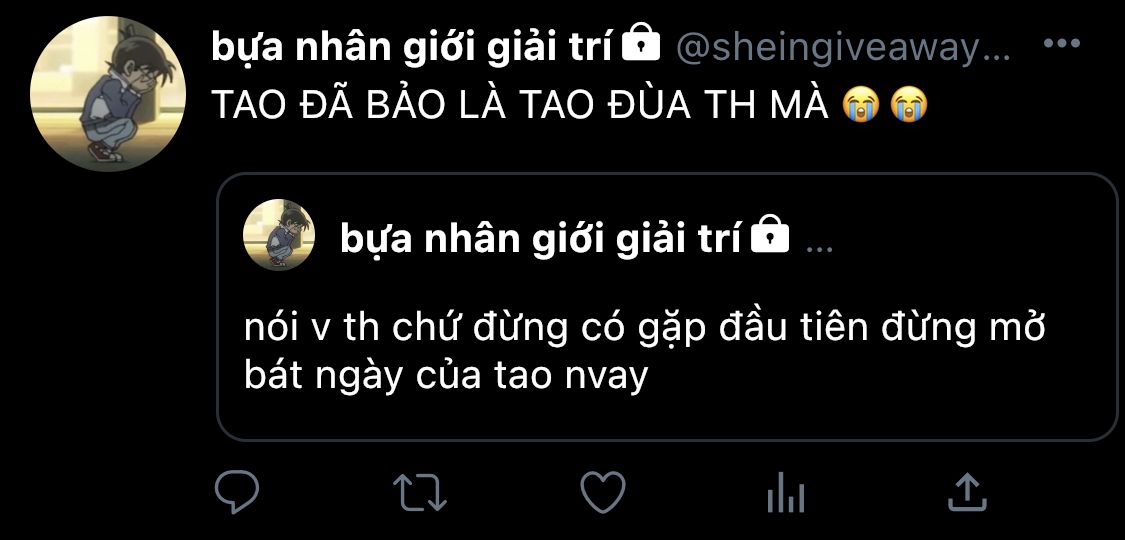This screenshot has height=540, width=1125.
Task: Click the display name inside the quoted tweet
Action: click(540, 239)
